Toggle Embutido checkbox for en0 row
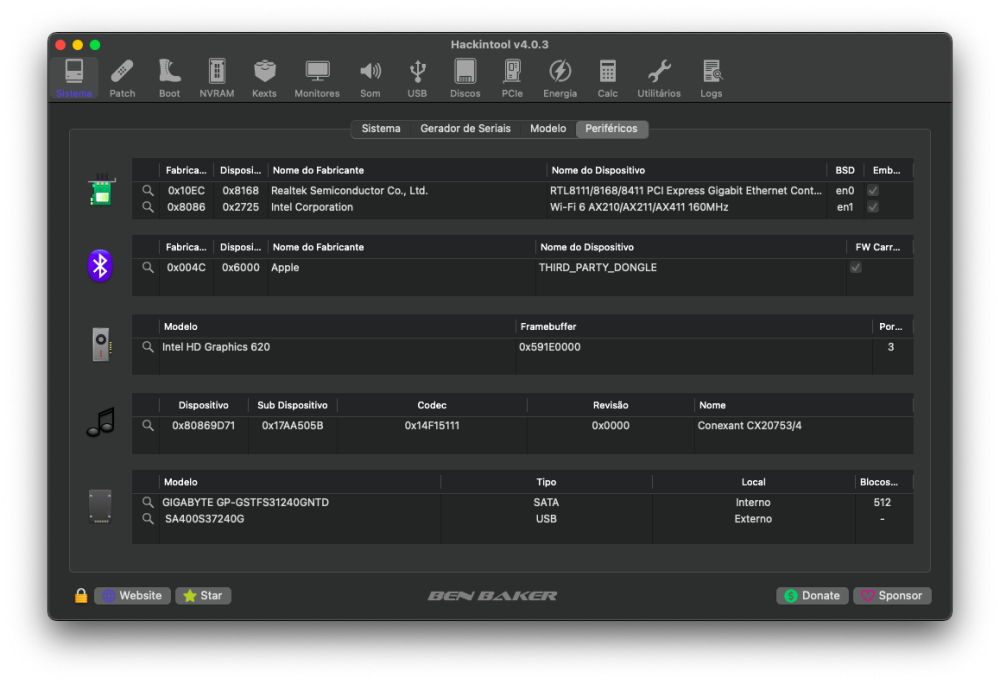This screenshot has height=684, width=1000. 873,191
